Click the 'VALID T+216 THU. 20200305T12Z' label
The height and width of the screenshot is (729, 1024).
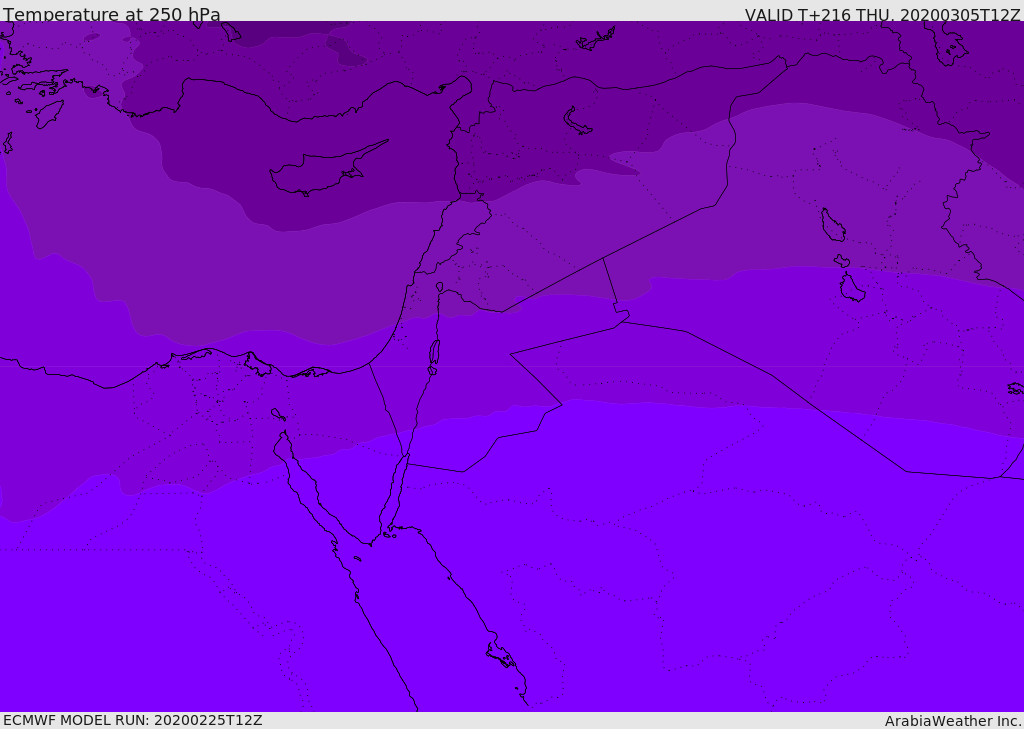[882, 14]
